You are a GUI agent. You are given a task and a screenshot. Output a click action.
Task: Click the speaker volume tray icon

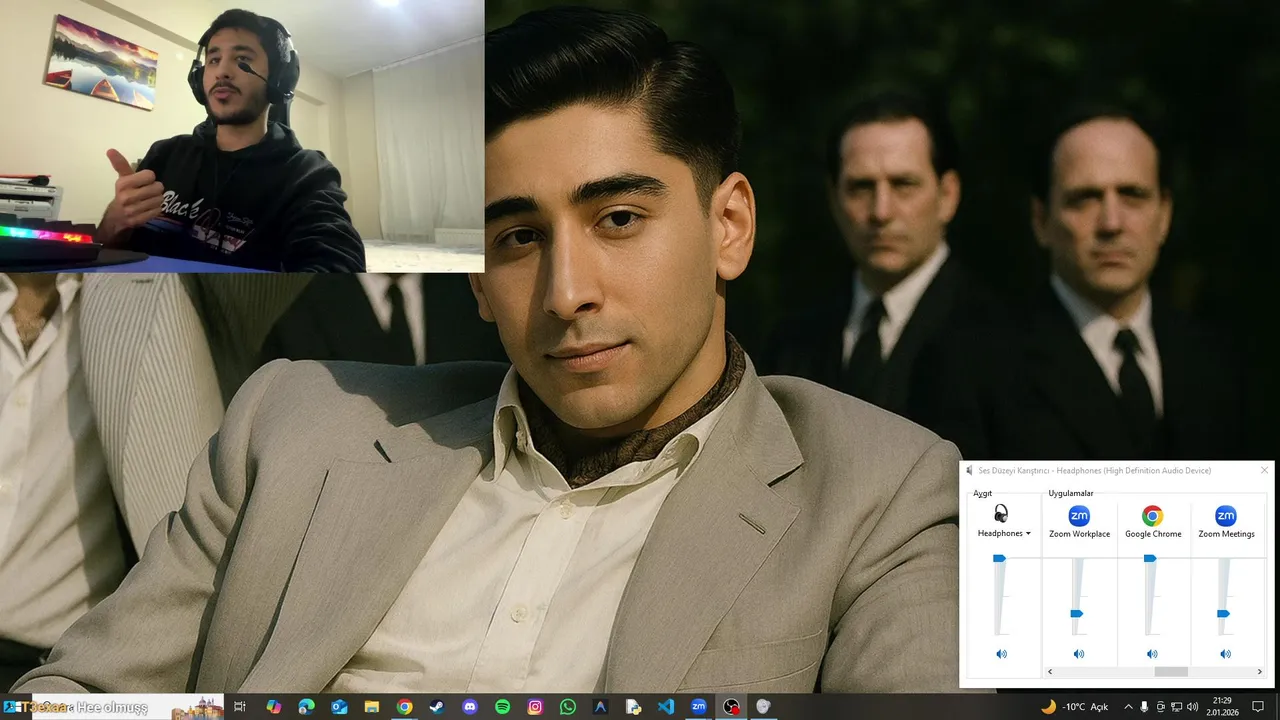[x=1193, y=707]
